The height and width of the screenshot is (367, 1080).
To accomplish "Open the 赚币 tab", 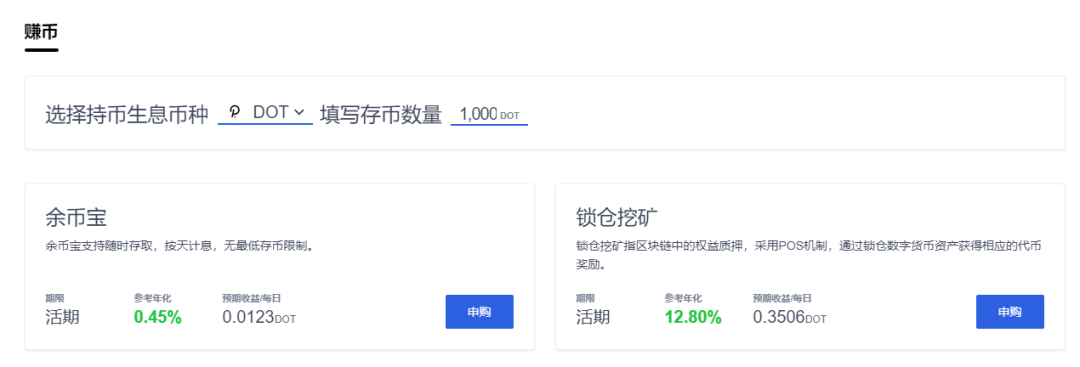I will click(41, 32).
